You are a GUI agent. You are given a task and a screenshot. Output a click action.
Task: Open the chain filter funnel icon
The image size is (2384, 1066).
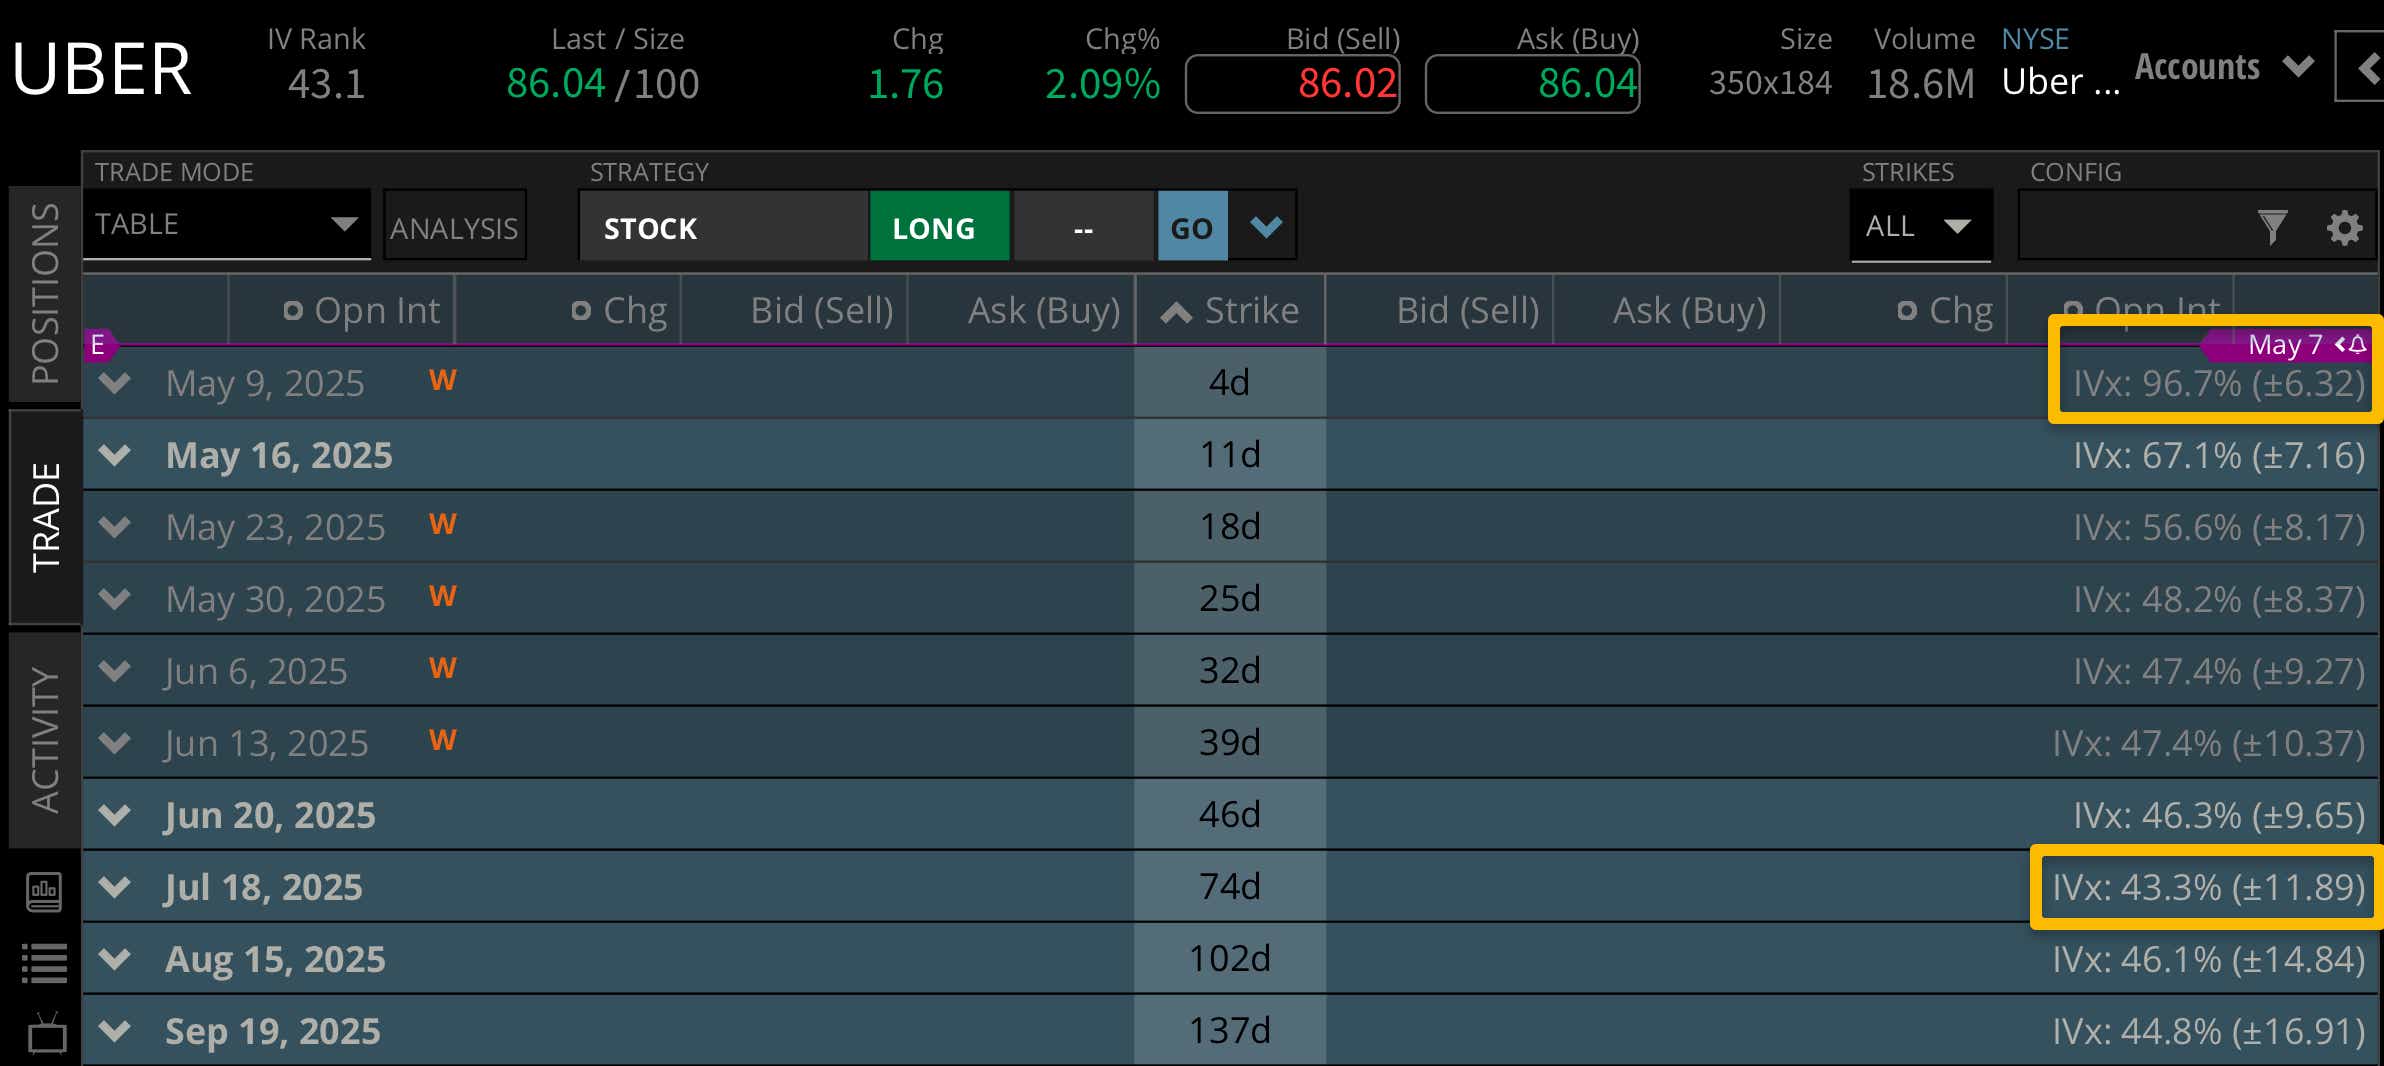pyautogui.click(x=2272, y=227)
